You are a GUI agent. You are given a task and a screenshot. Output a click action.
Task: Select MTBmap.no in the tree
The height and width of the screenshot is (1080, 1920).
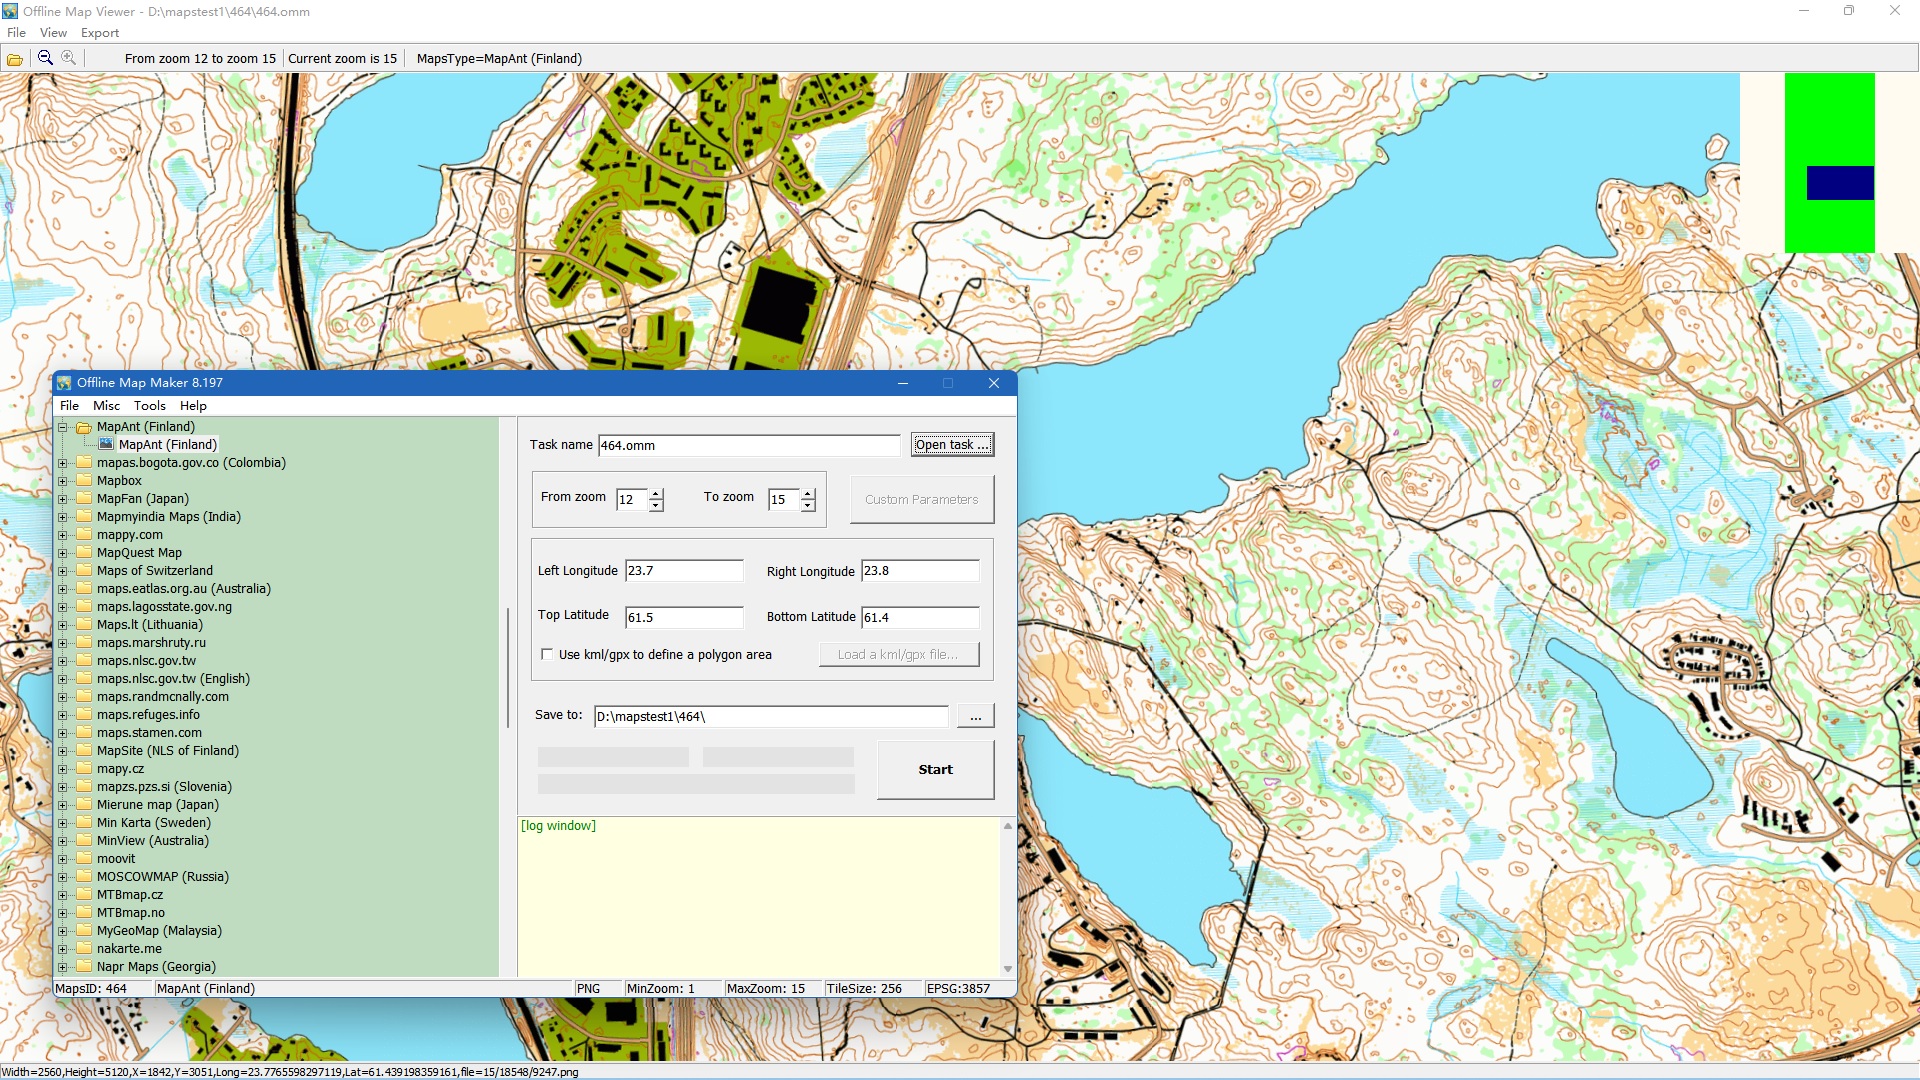131,913
